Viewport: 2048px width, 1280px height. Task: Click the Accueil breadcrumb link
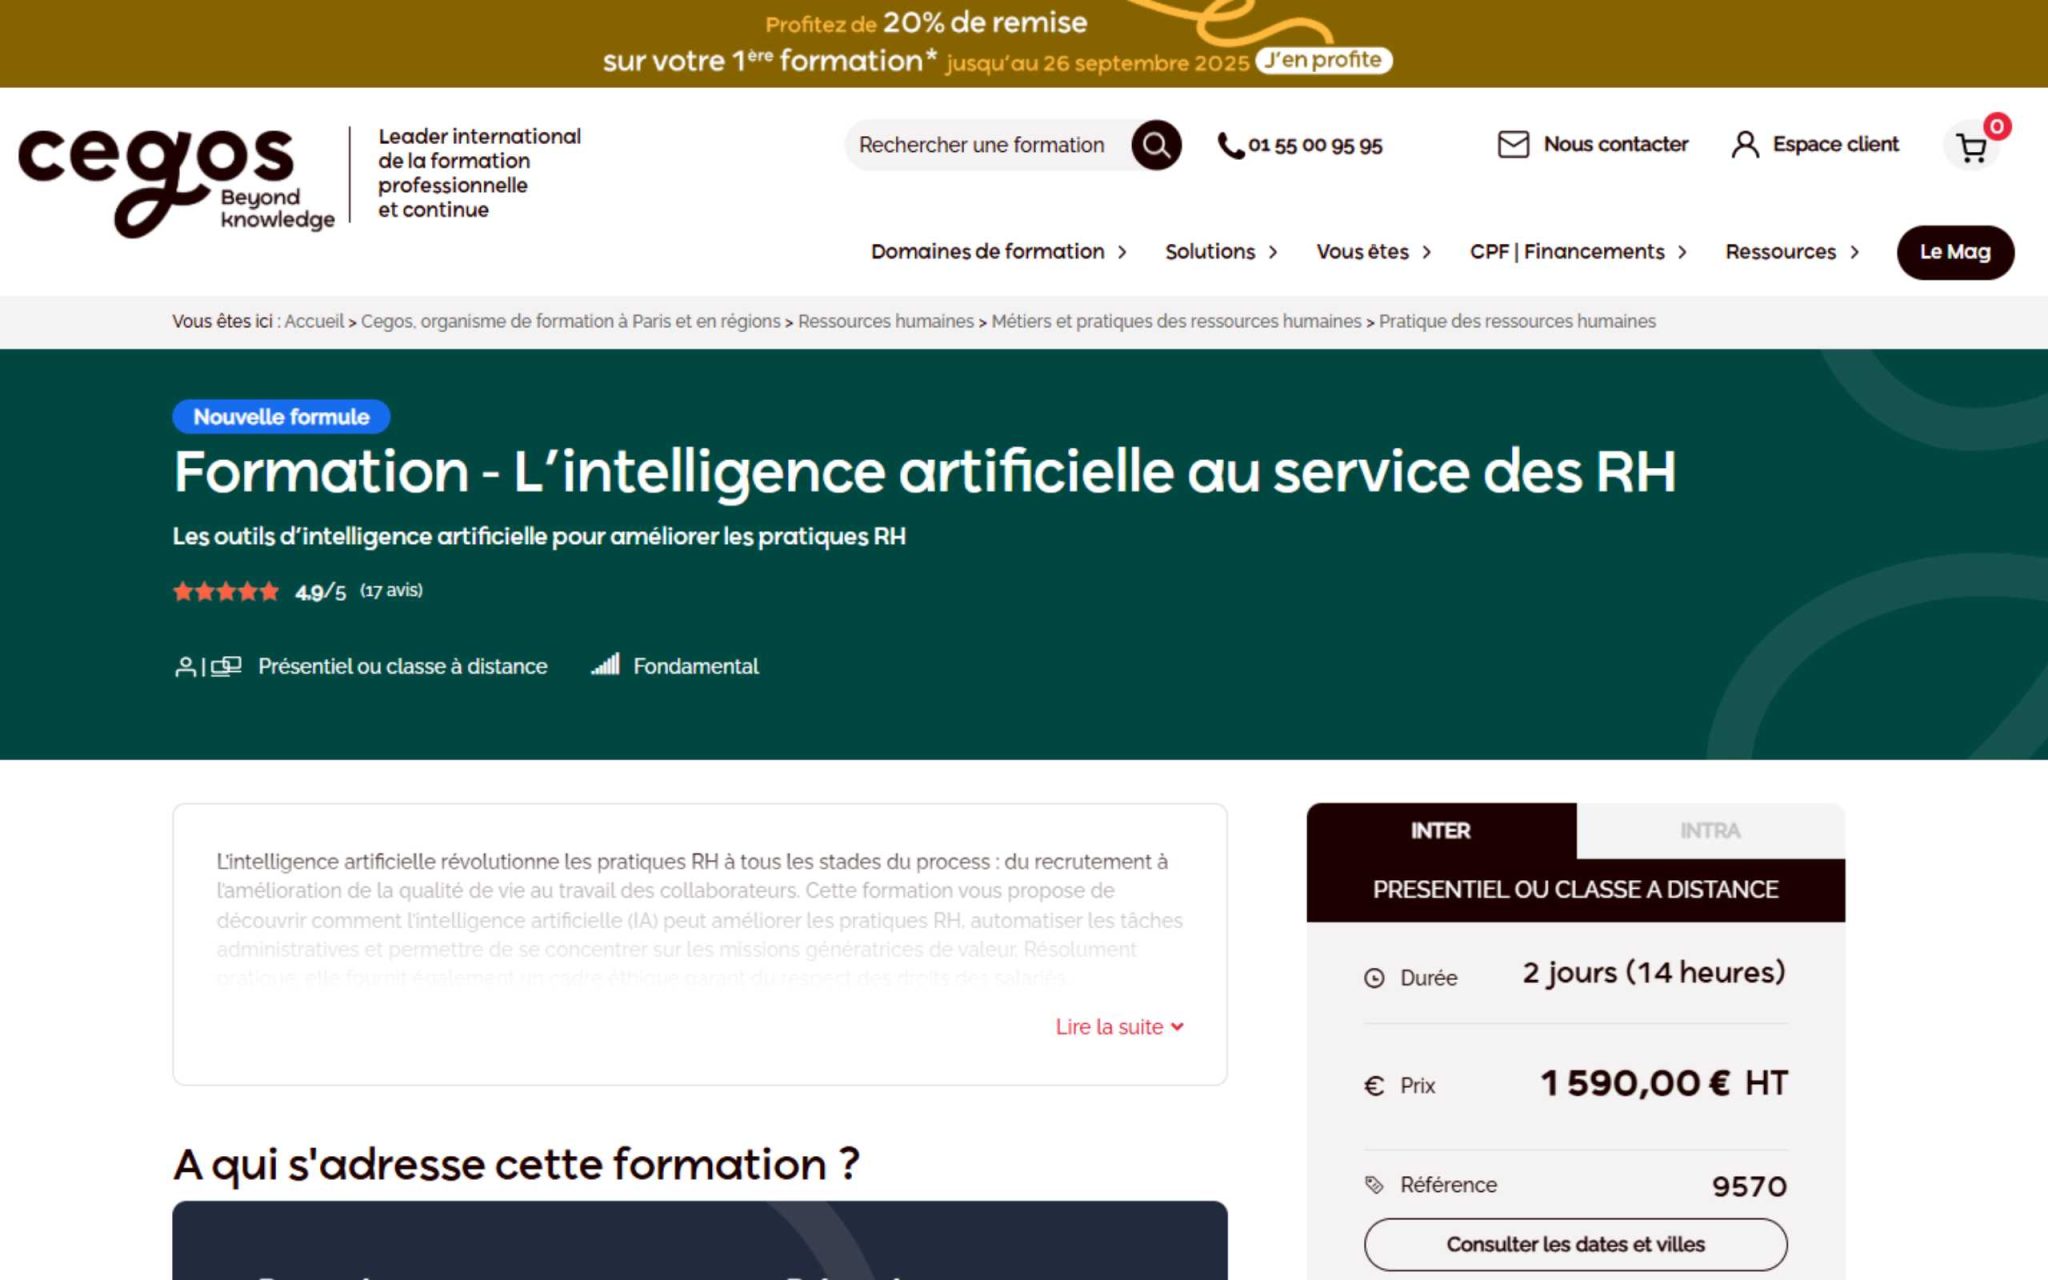click(314, 321)
